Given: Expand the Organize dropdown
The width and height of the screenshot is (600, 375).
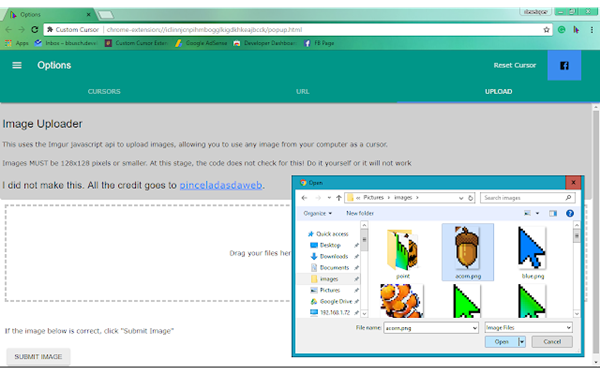Looking at the screenshot, I should coord(318,214).
